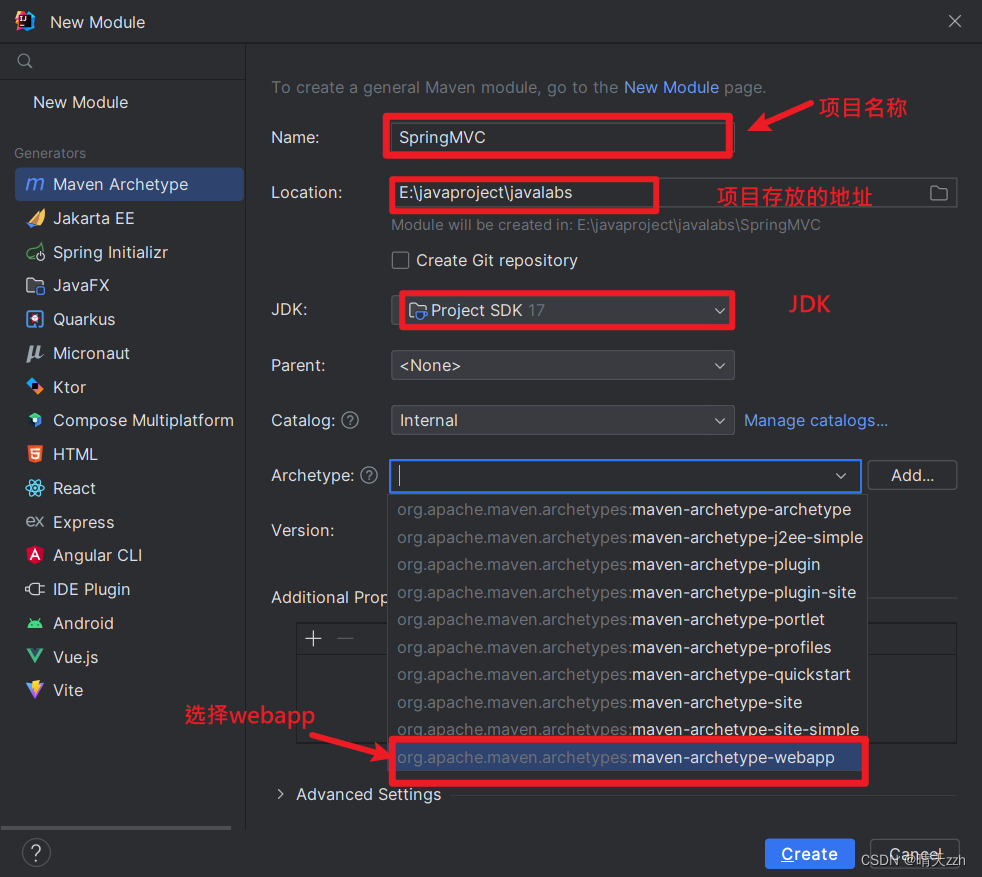Click the Vue.js logo icon
The width and height of the screenshot is (982, 877).
35,656
